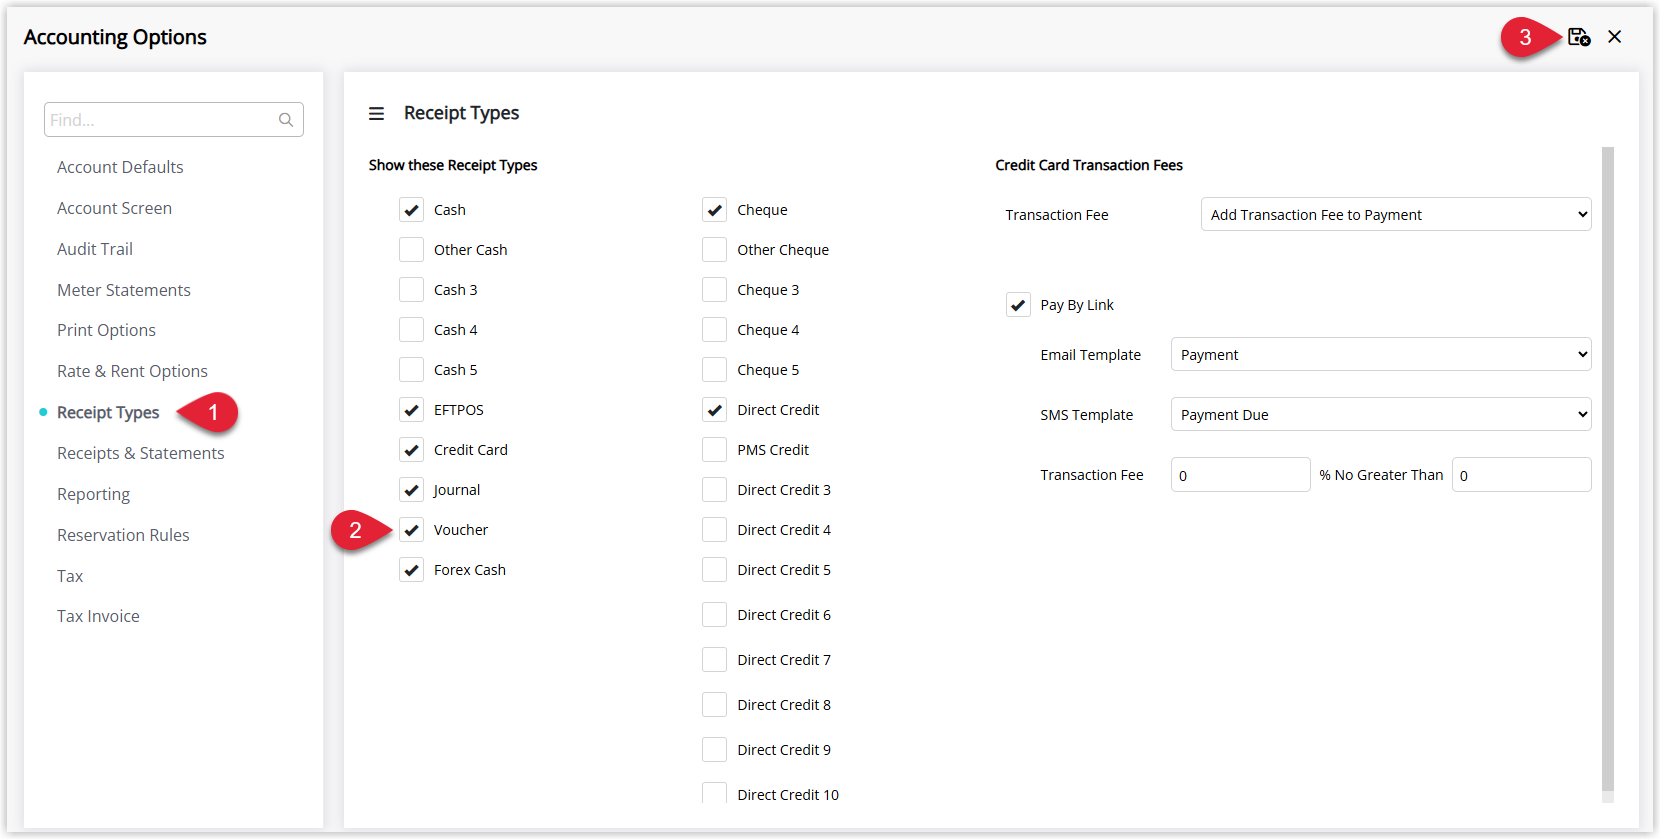Uncheck the Journal receipt type
Screen dimensions: 1661x840
click(x=411, y=490)
